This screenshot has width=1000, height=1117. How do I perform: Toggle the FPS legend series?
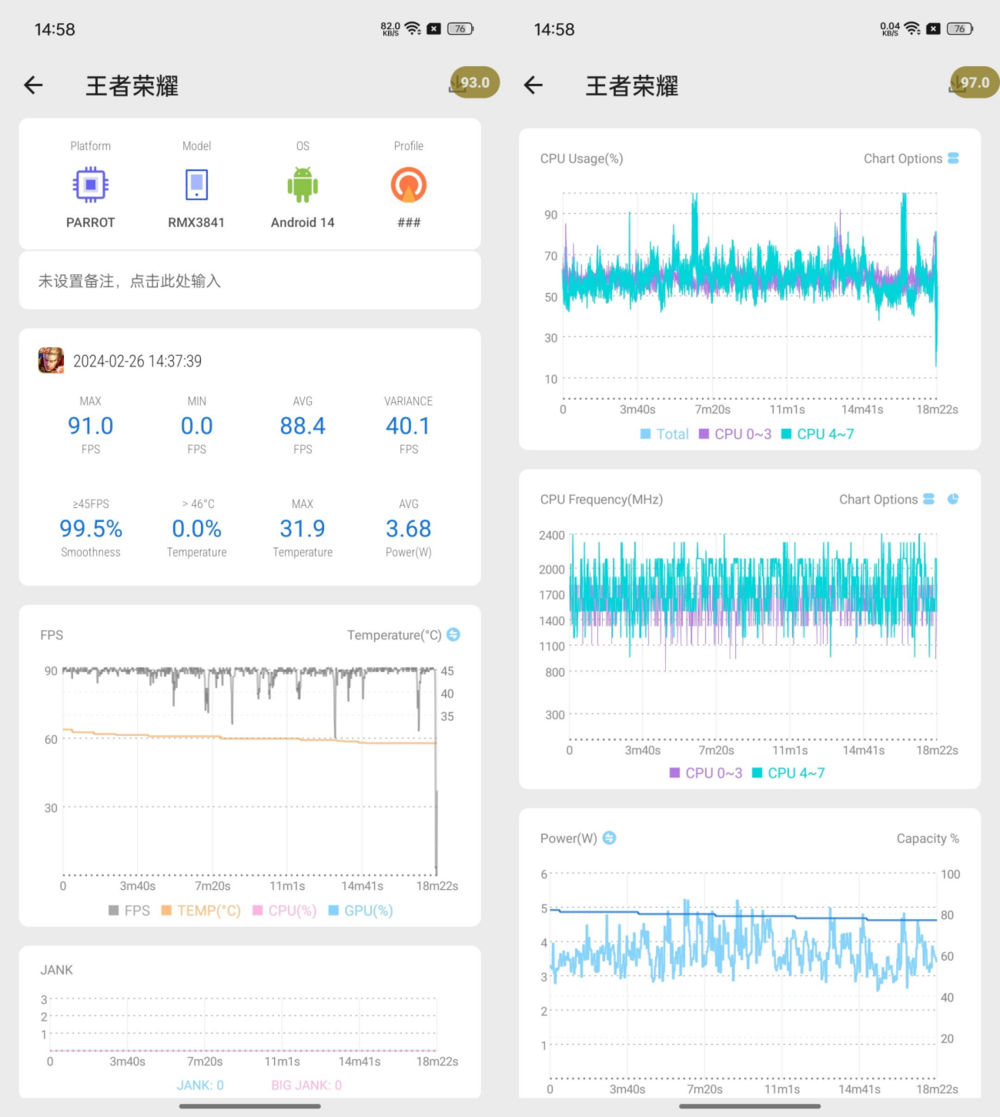click(129, 910)
